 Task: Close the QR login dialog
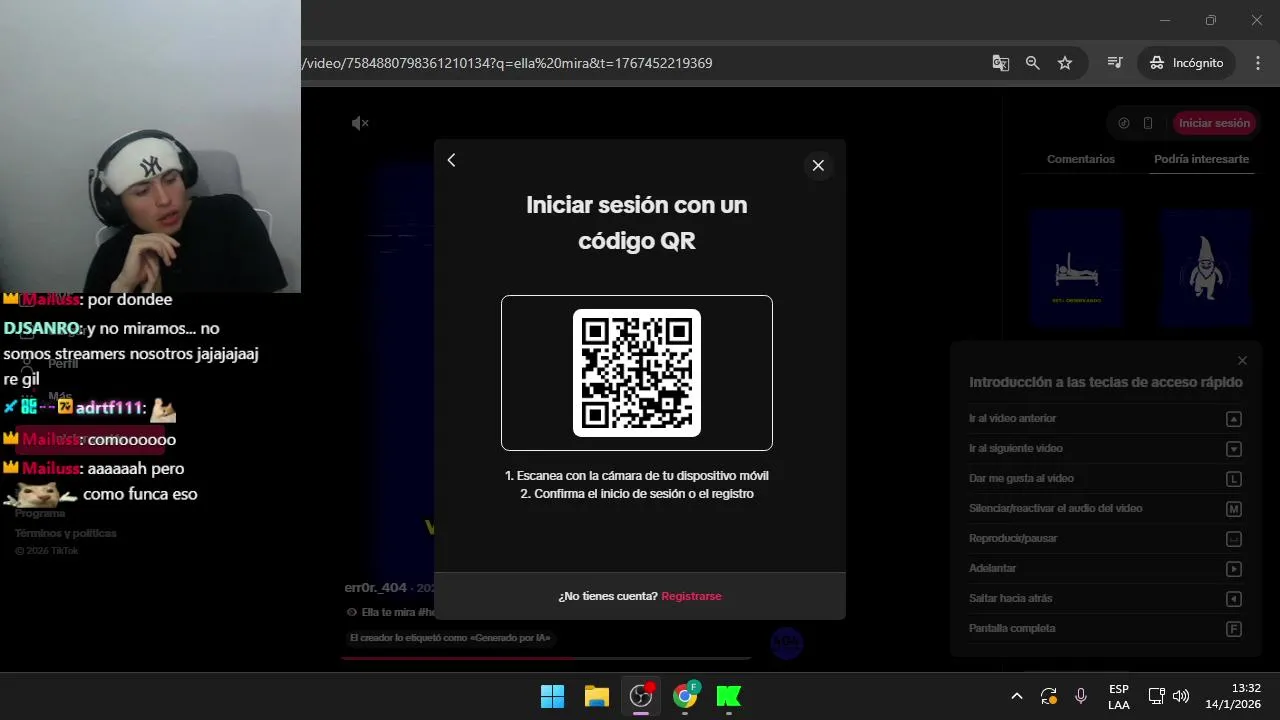[x=818, y=166]
